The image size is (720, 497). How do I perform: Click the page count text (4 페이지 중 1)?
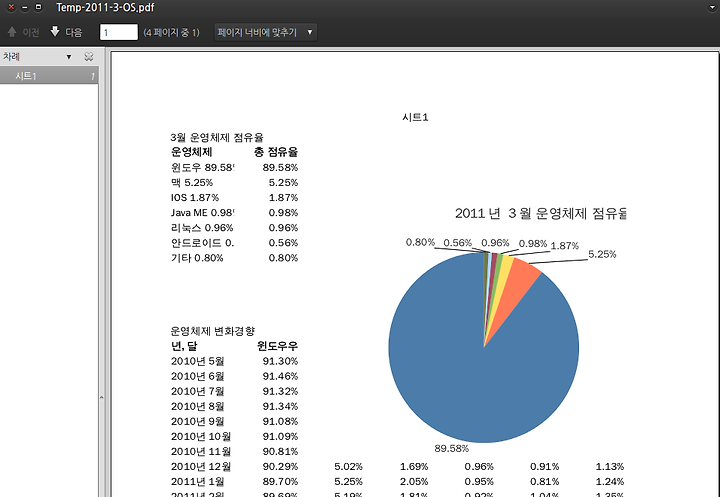tap(172, 33)
